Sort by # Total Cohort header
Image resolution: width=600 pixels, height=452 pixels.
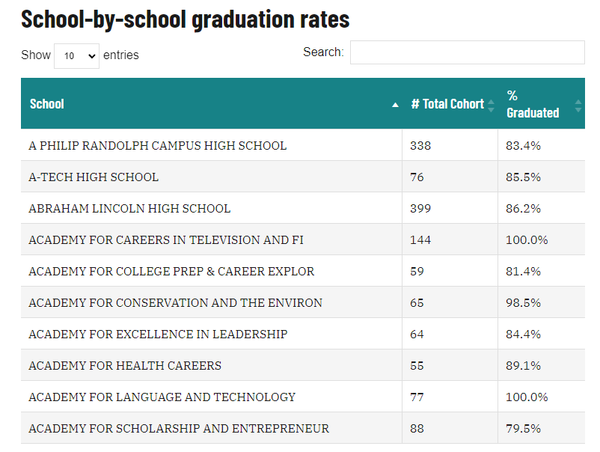click(x=447, y=104)
